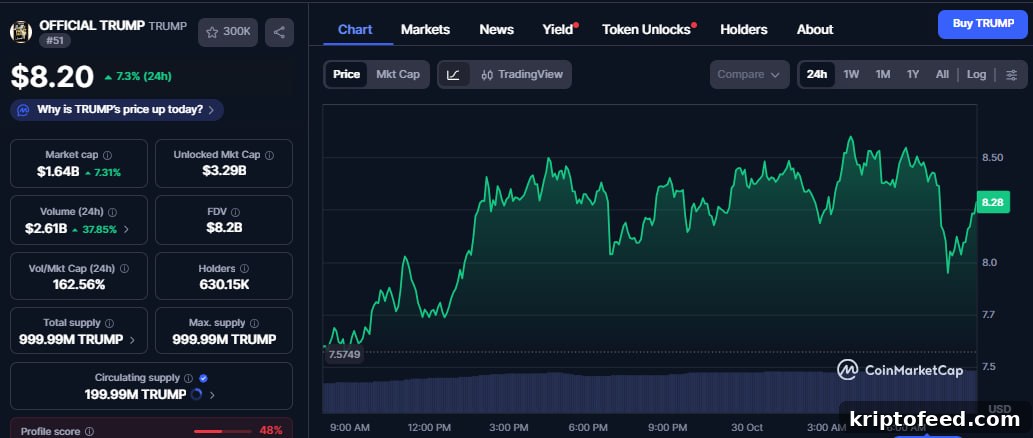
Task: Click the 48% profile score value
Action: 271,431
